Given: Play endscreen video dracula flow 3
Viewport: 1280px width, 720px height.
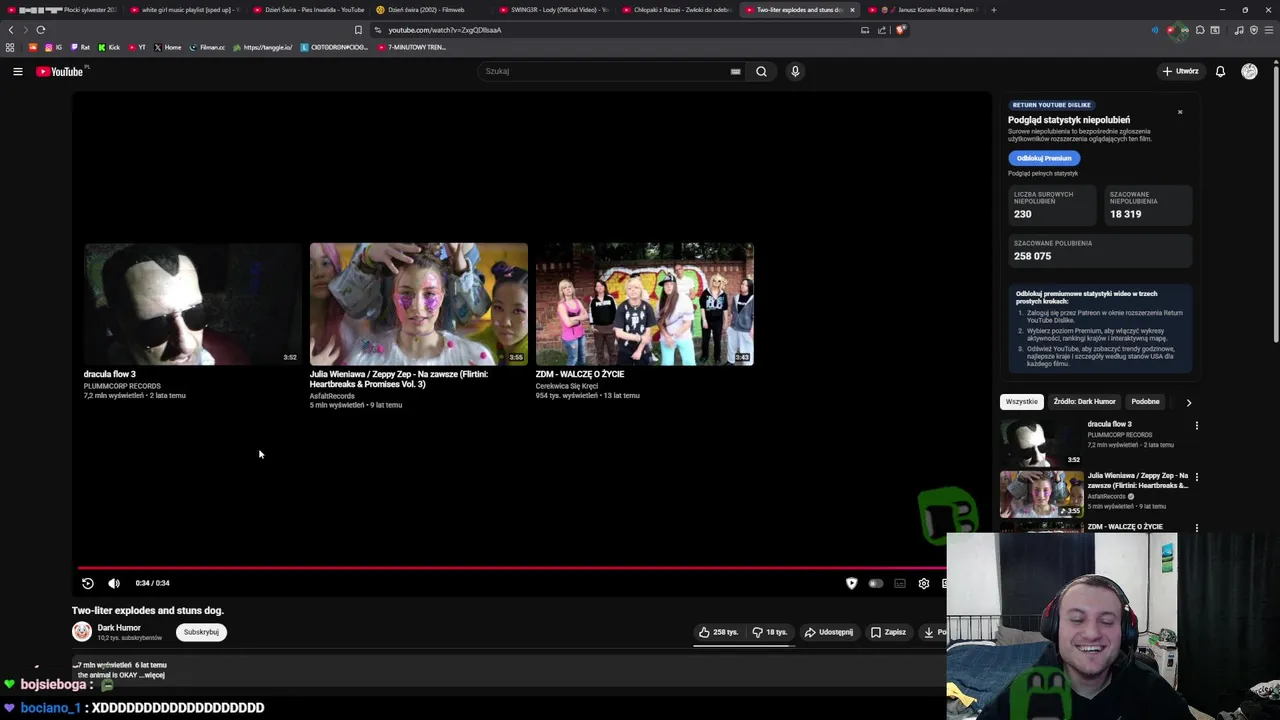Looking at the screenshot, I should (193, 304).
